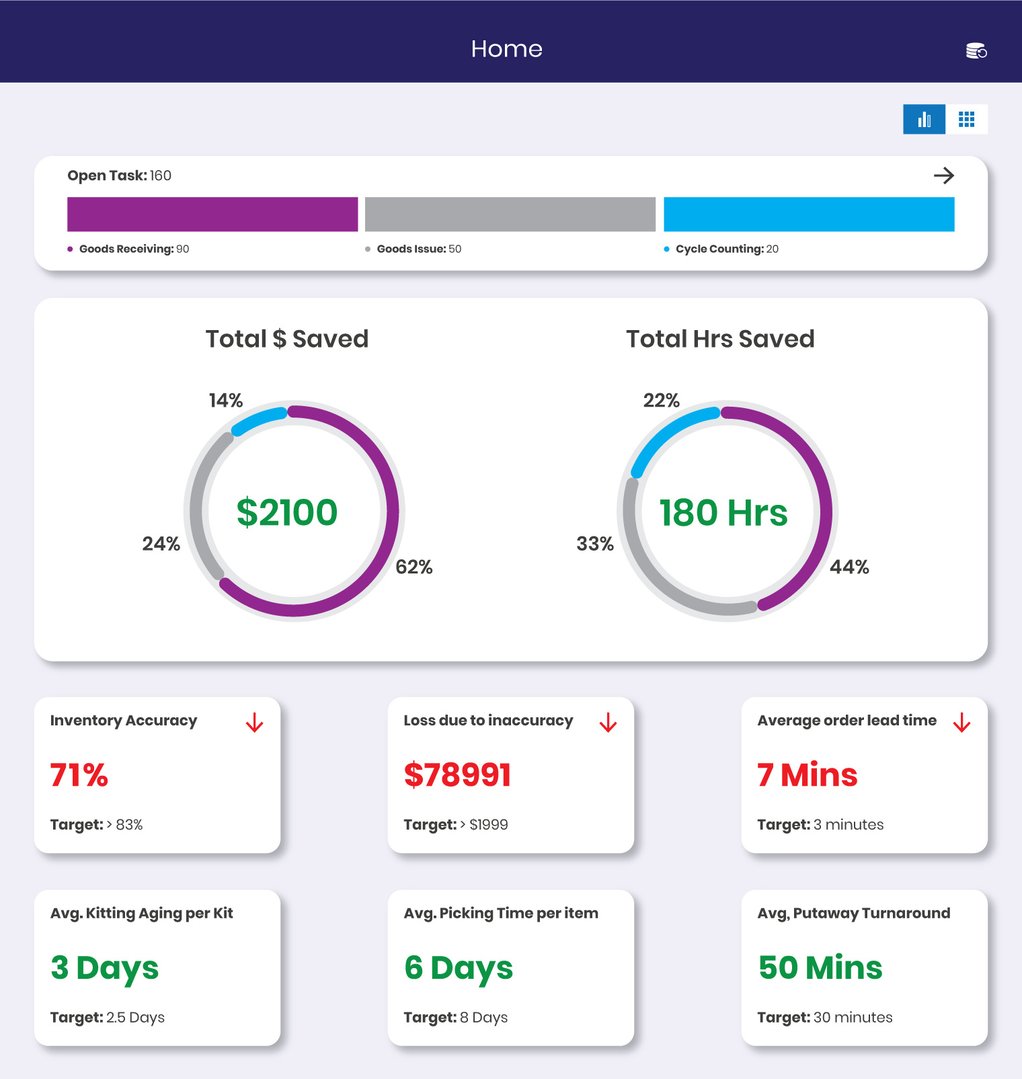Image resolution: width=1022 pixels, height=1079 pixels.
Task: Open the Avg, Putaway Turnaround card
Action: [x=864, y=966]
